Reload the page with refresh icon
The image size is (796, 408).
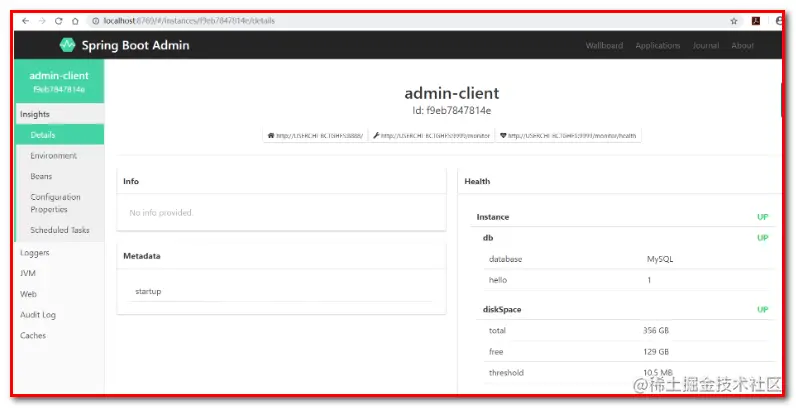tap(58, 21)
